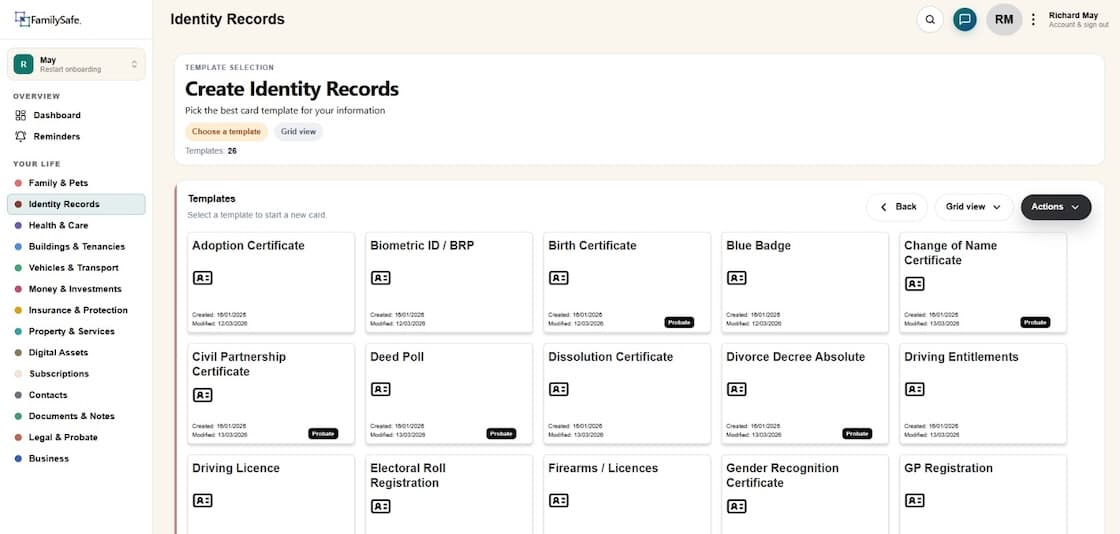Screen dimensions: 1120x534
Task: Click the Choose a template pill
Action: 226,132
